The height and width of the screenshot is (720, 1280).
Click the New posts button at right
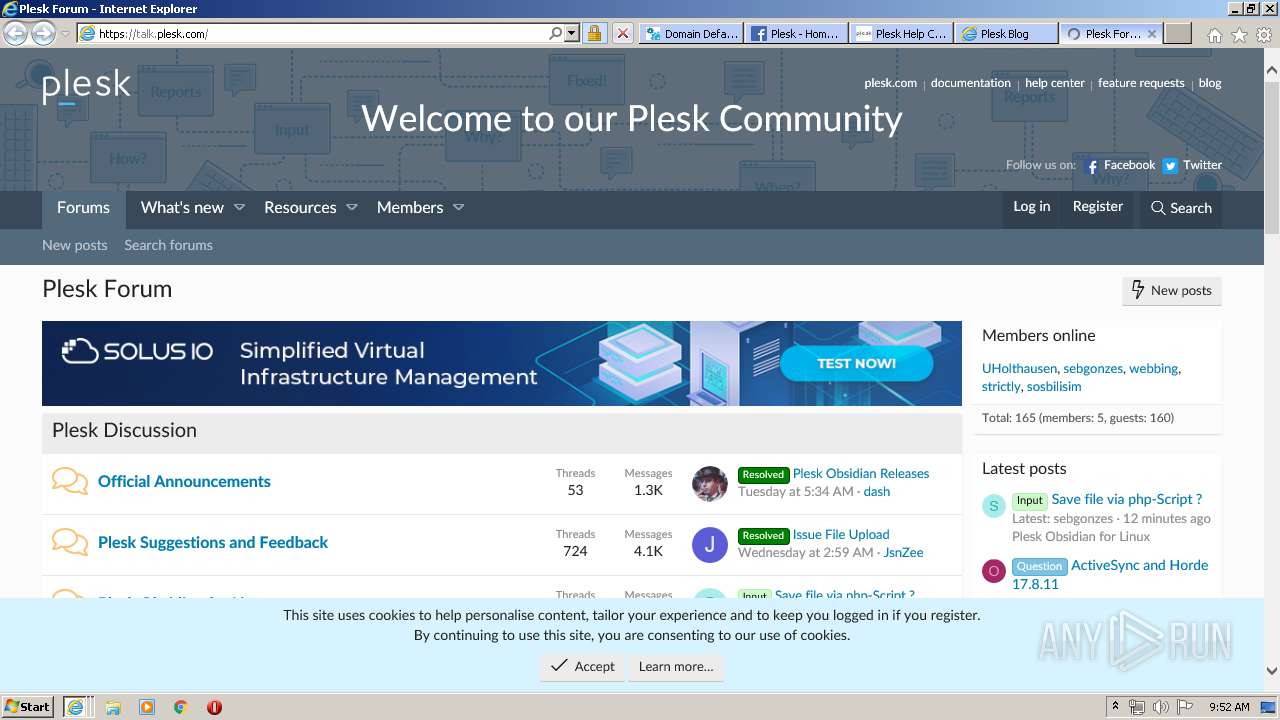[x=1171, y=290]
